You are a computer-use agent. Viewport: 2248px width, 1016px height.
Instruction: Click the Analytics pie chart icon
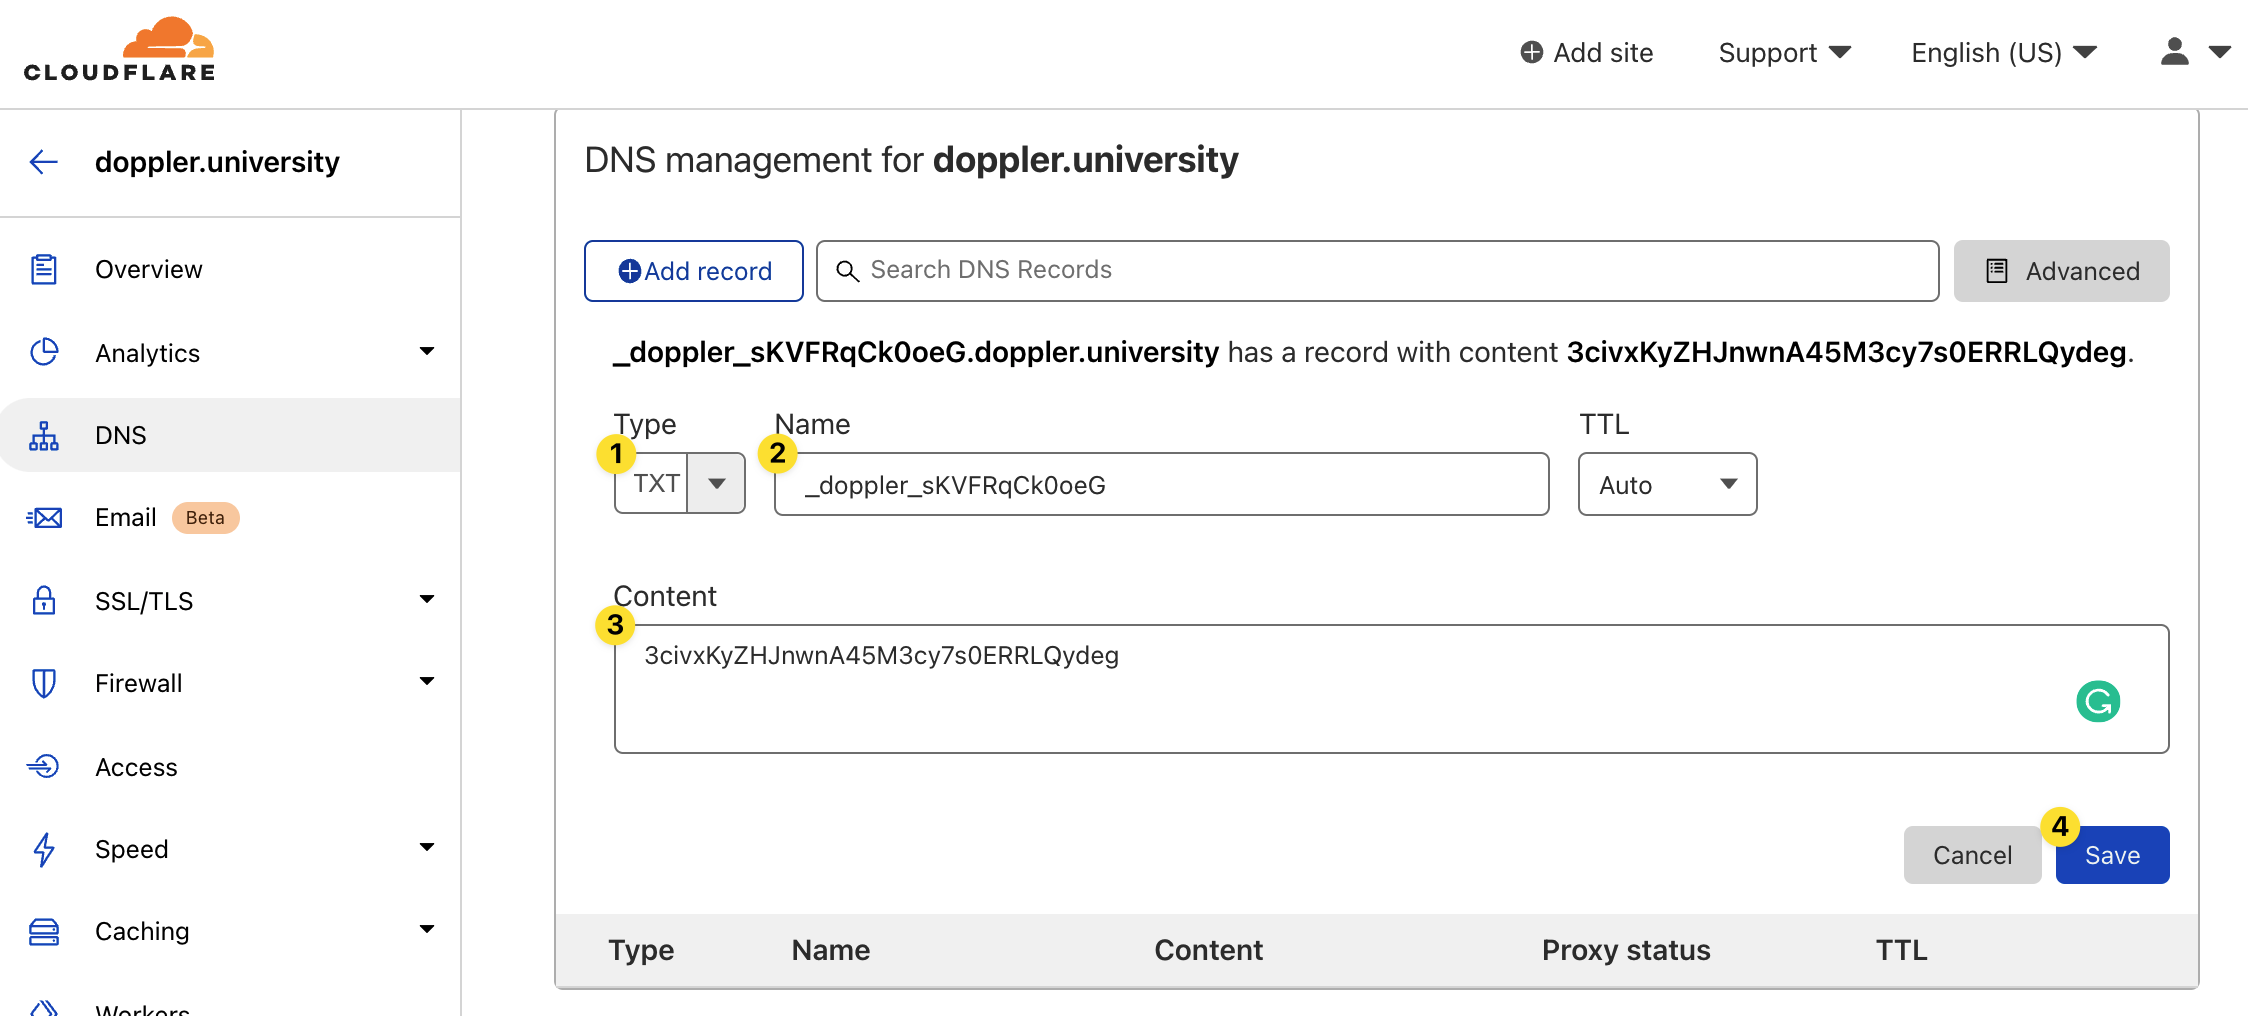click(44, 352)
